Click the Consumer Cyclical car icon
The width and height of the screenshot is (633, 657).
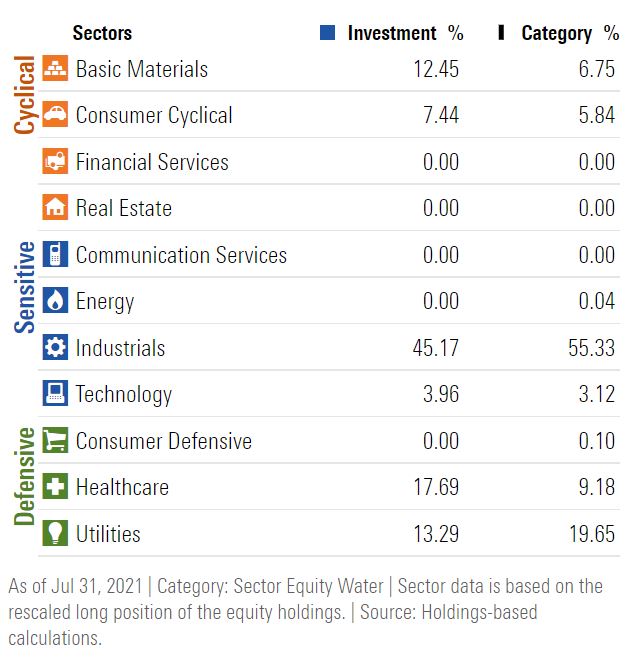(55, 115)
